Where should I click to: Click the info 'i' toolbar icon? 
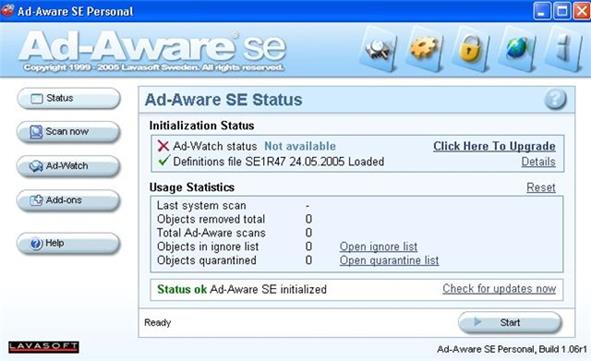point(563,49)
